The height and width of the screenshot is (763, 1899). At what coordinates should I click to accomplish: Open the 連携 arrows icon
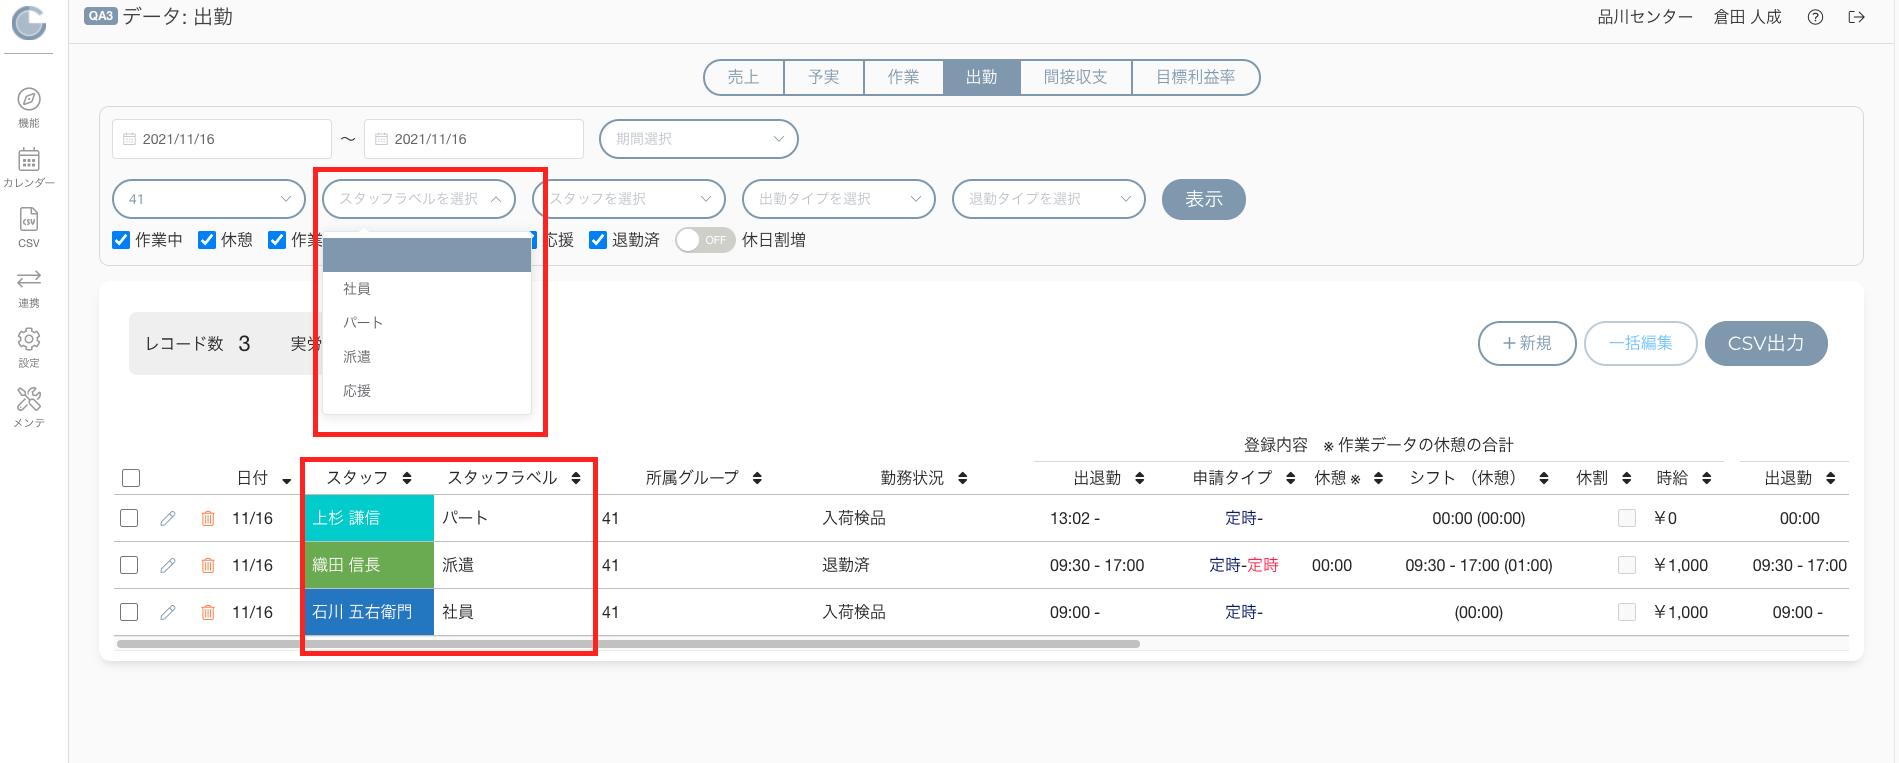point(29,278)
